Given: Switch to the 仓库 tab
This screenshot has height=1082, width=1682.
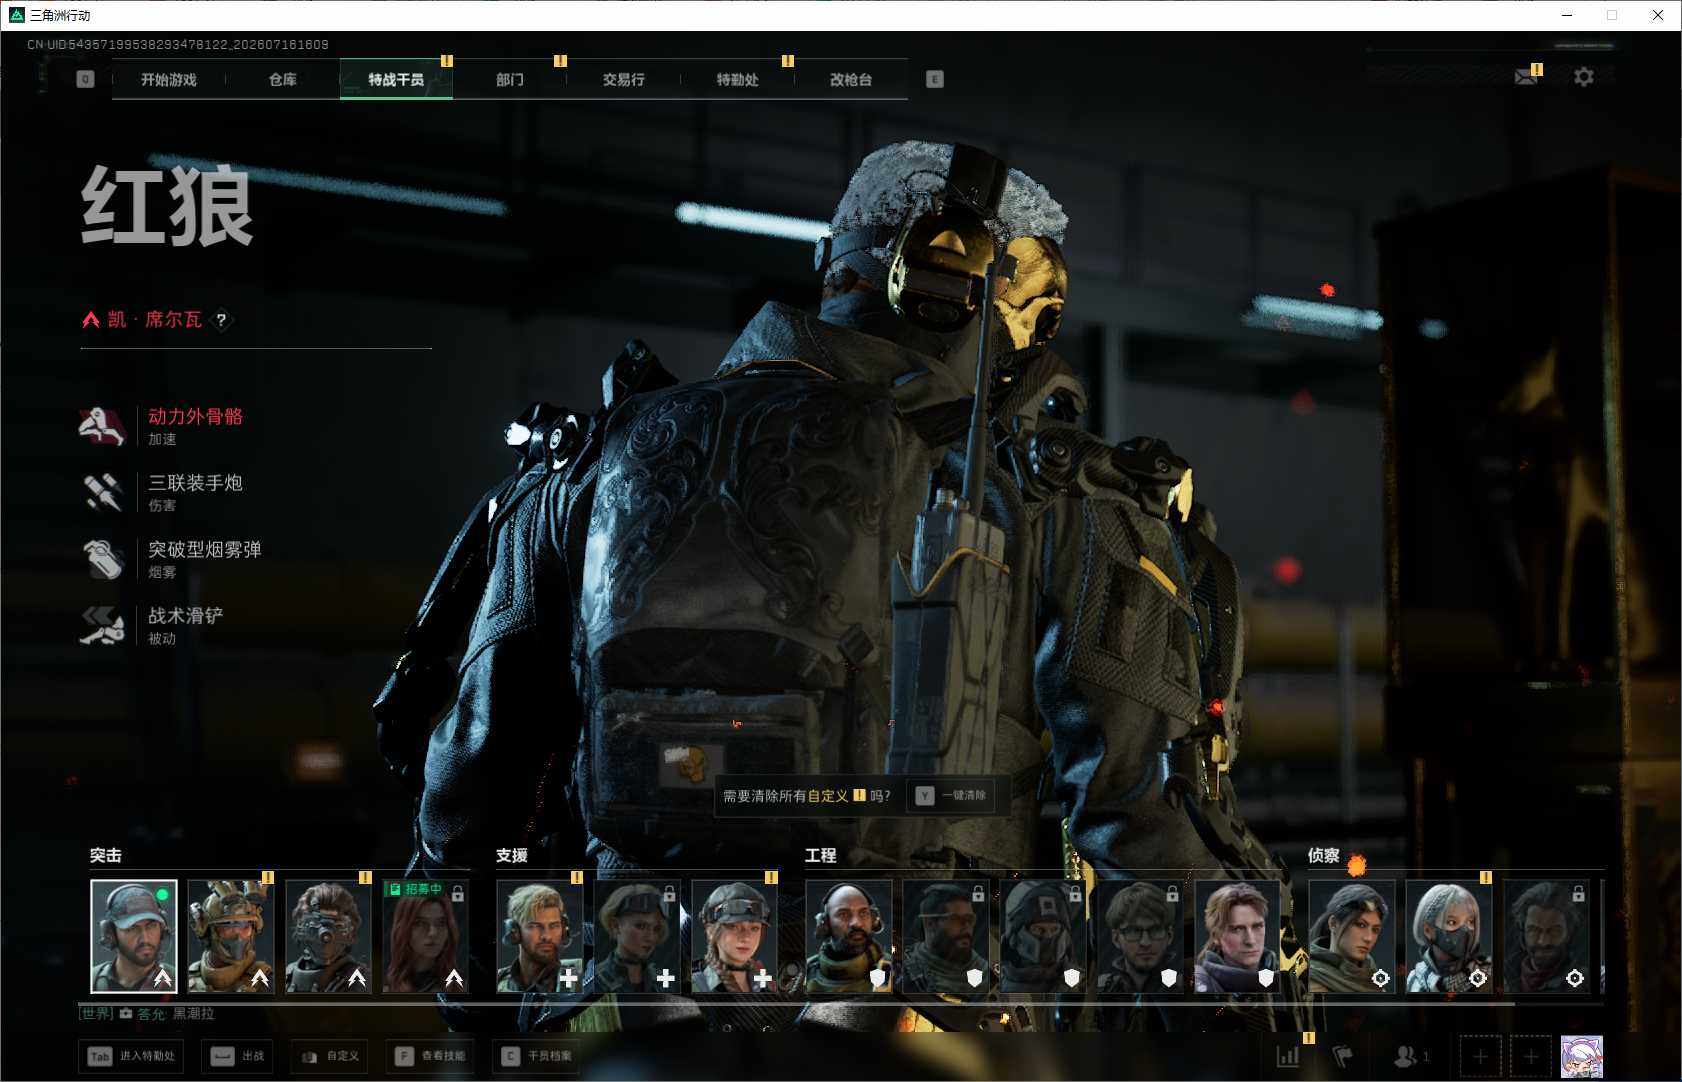Looking at the screenshot, I should pos(283,79).
